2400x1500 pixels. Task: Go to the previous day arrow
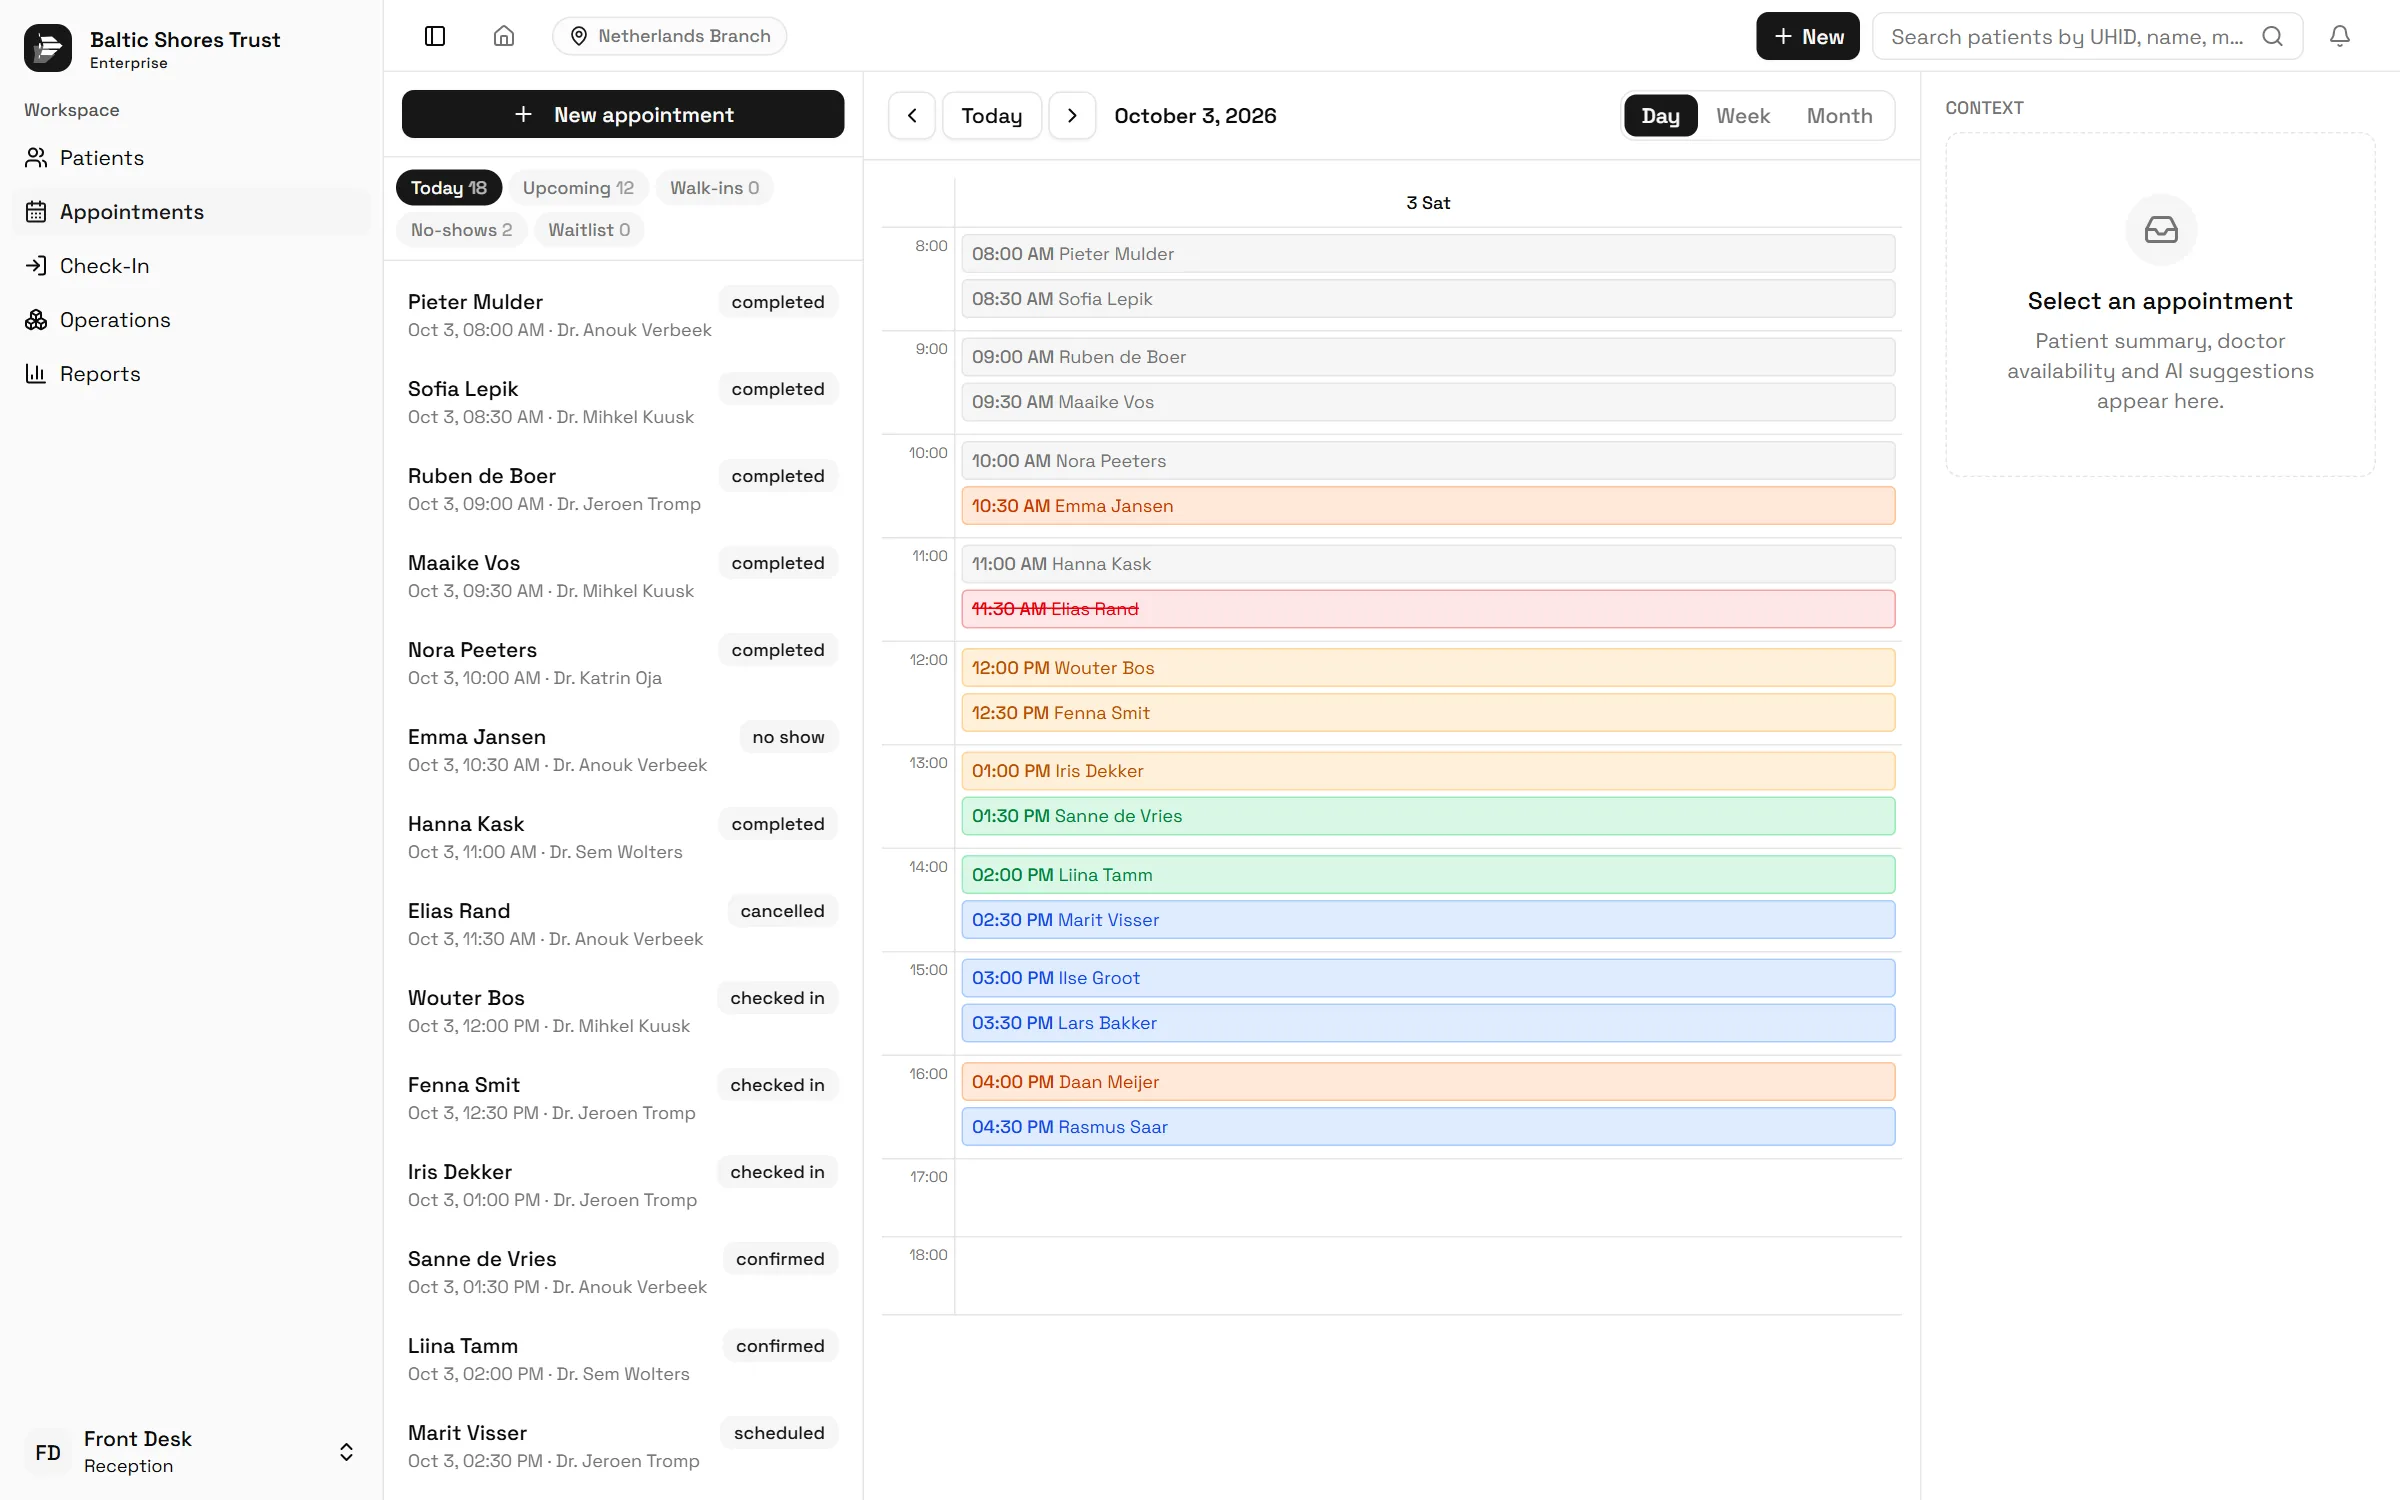tap(912, 116)
